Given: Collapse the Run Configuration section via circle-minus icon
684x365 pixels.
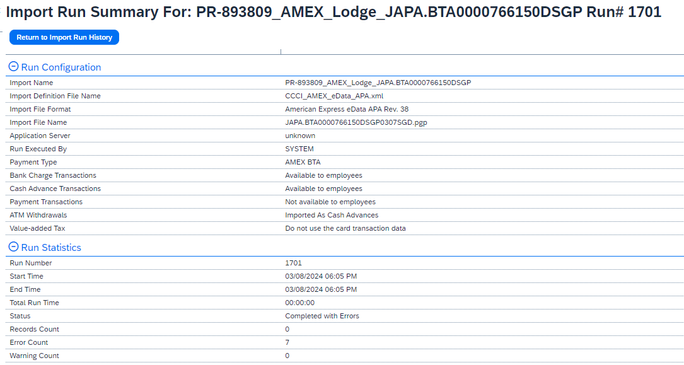Looking at the screenshot, I should (14, 67).
